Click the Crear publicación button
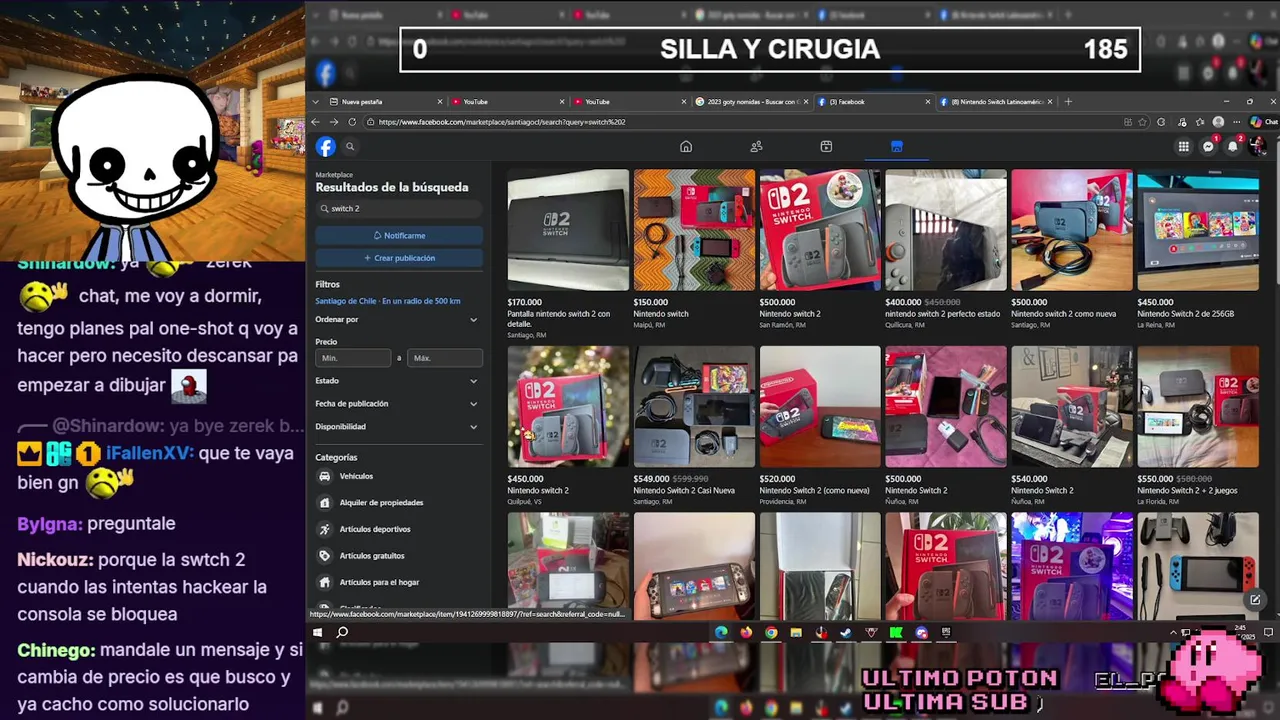The image size is (1280, 720). (399, 258)
